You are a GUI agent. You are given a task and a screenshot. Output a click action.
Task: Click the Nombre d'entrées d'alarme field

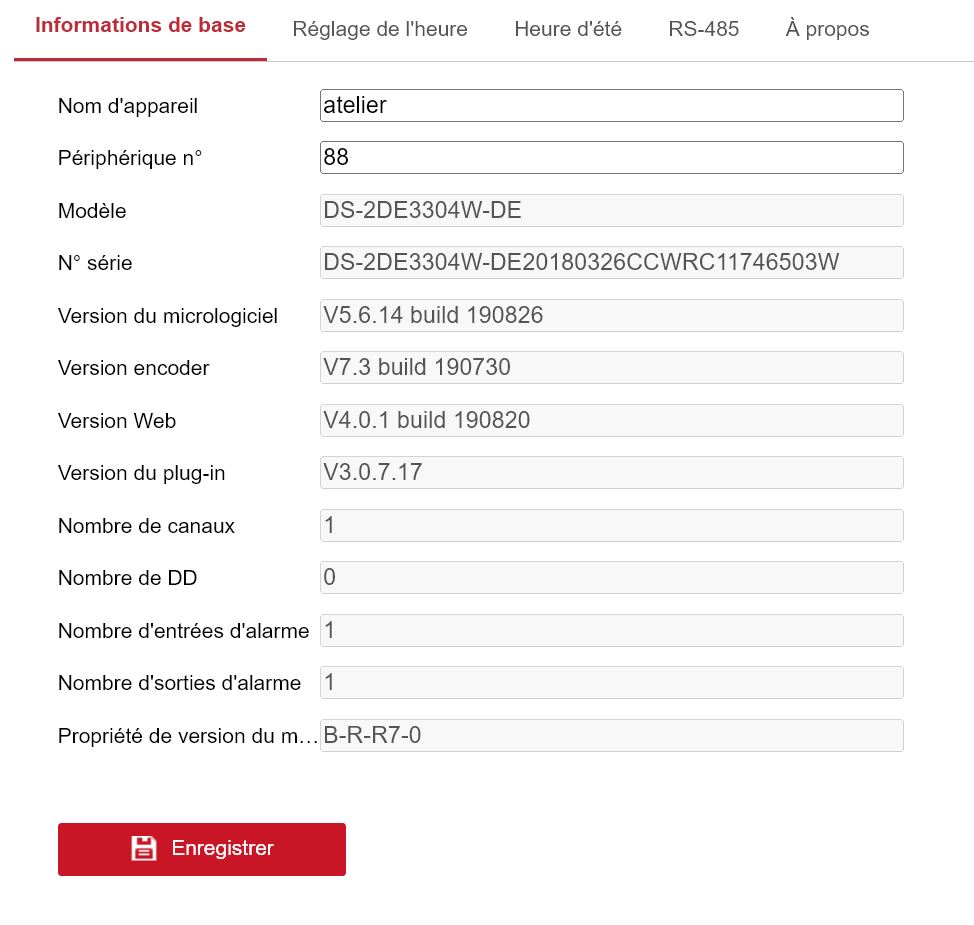point(611,631)
